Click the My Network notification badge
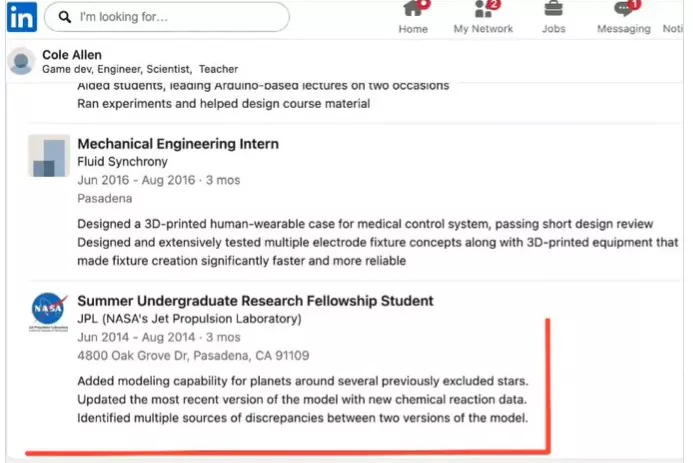693x463 pixels. [x=493, y=4]
